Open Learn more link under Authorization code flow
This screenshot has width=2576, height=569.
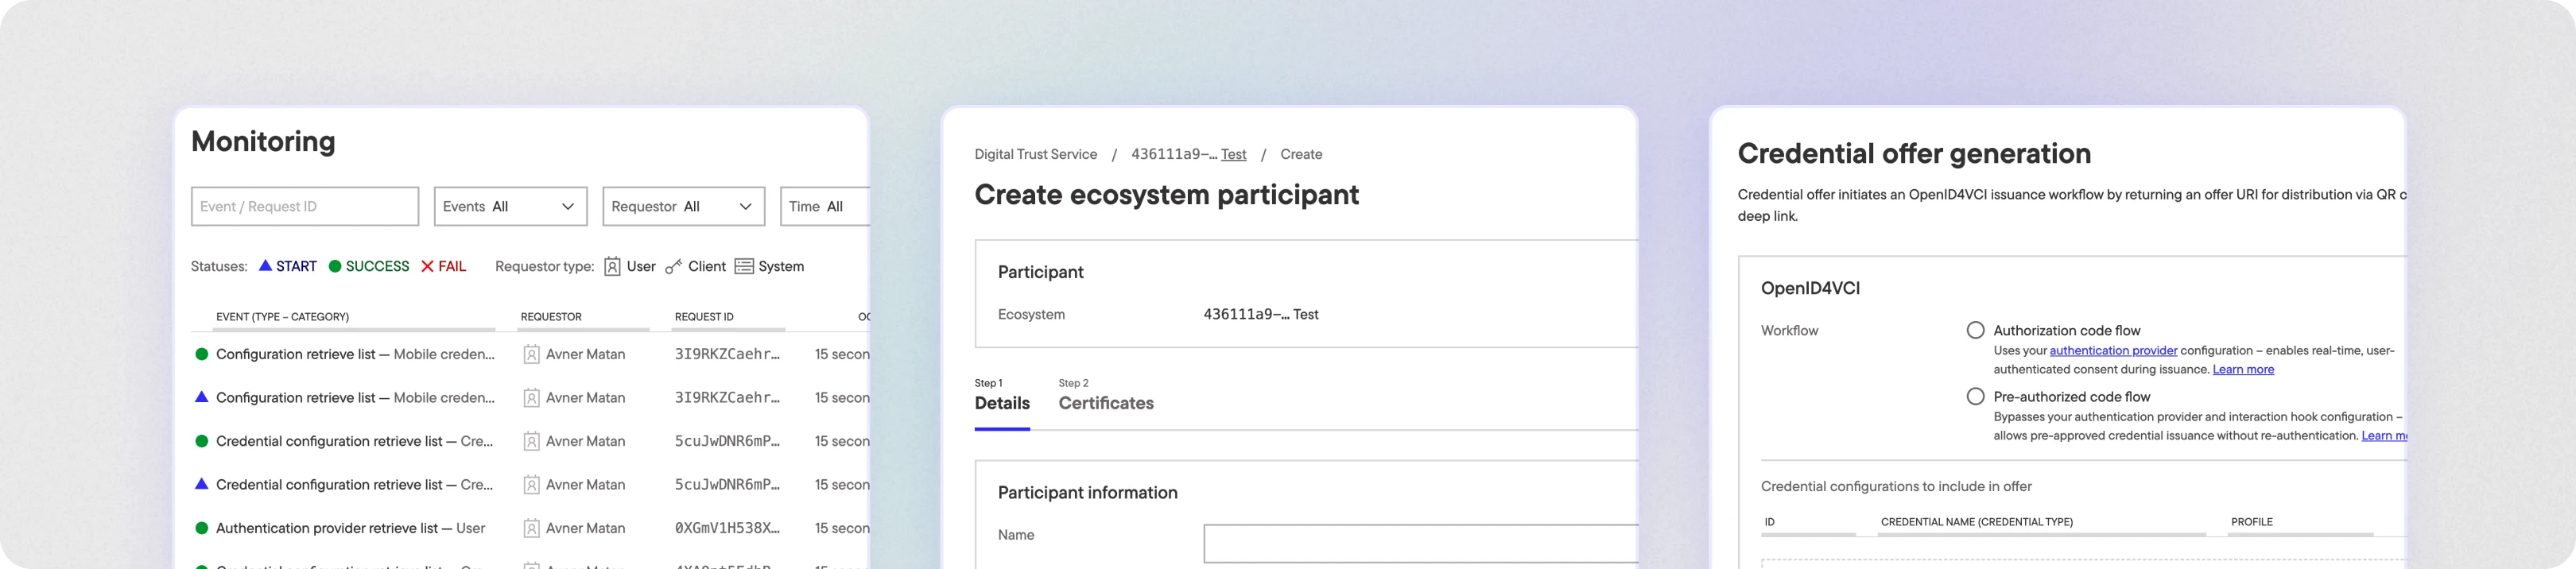coord(2243,370)
